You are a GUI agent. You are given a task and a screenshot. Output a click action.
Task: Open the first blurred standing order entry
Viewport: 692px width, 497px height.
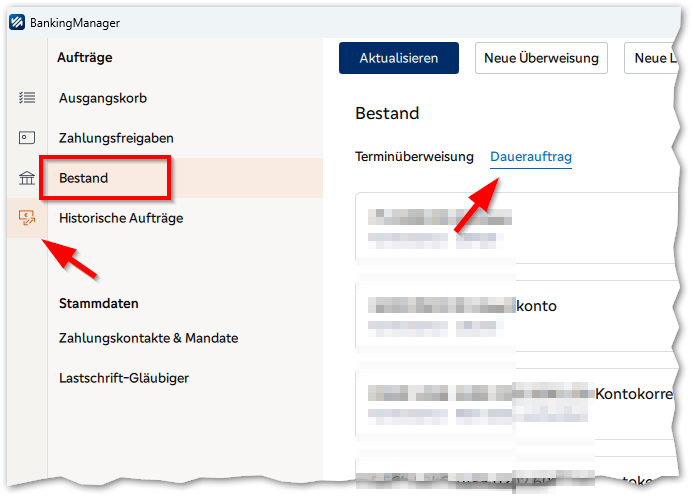510,228
